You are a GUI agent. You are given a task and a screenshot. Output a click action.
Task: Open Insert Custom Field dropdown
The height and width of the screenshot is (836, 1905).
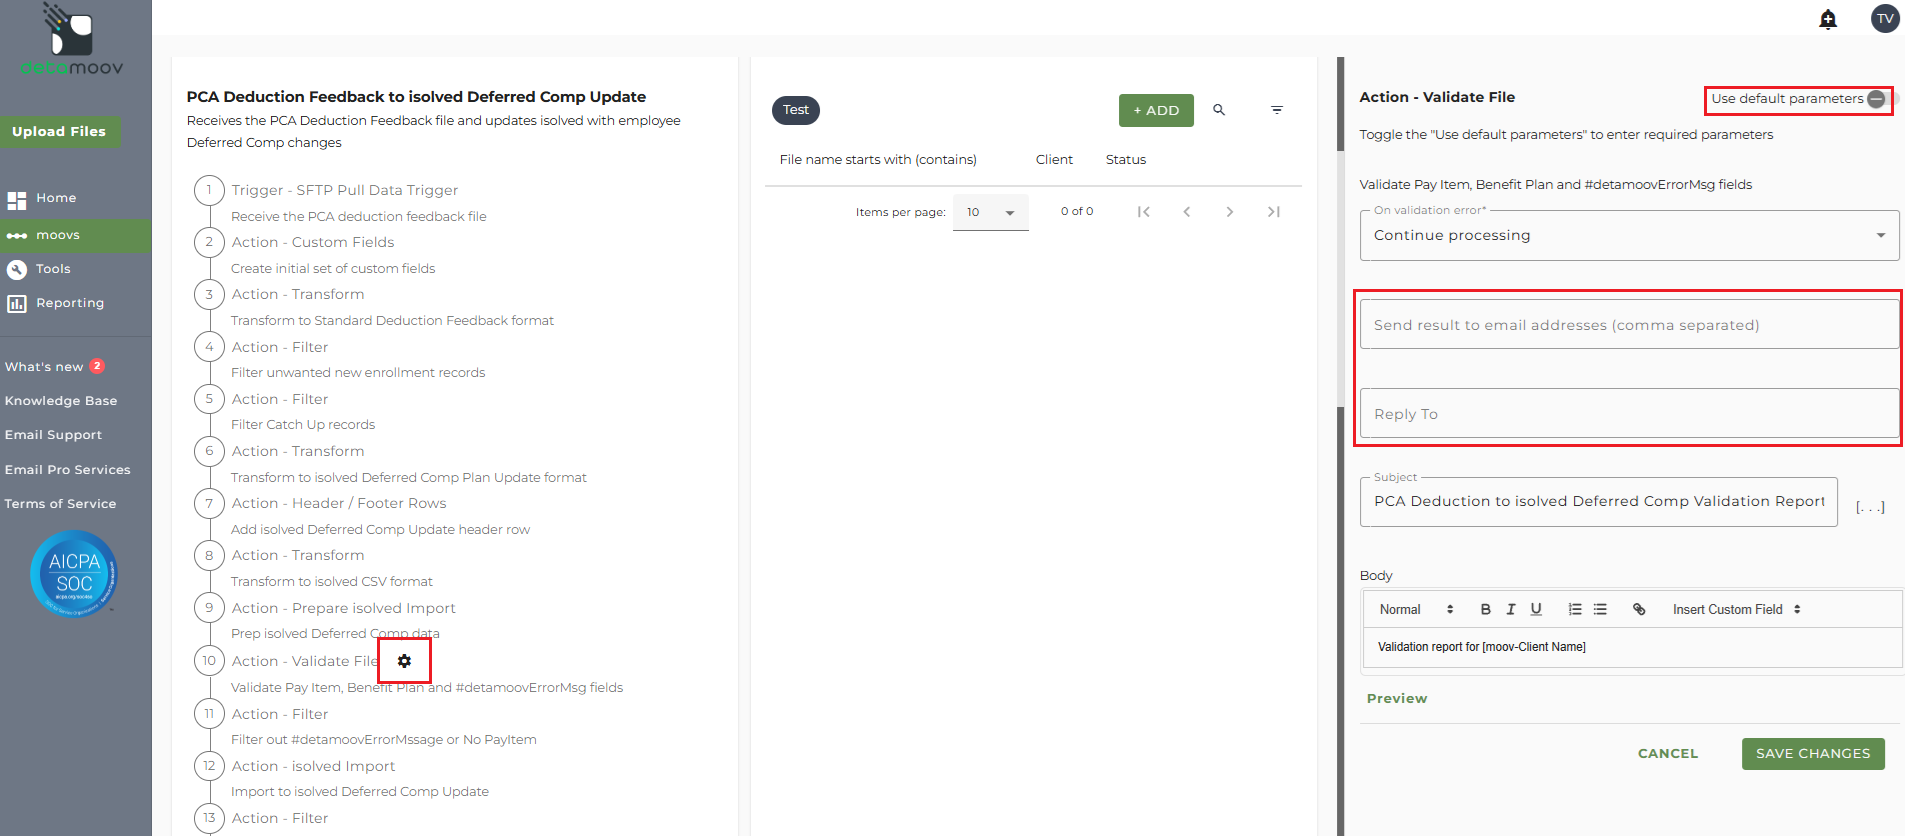[x=1737, y=609]
